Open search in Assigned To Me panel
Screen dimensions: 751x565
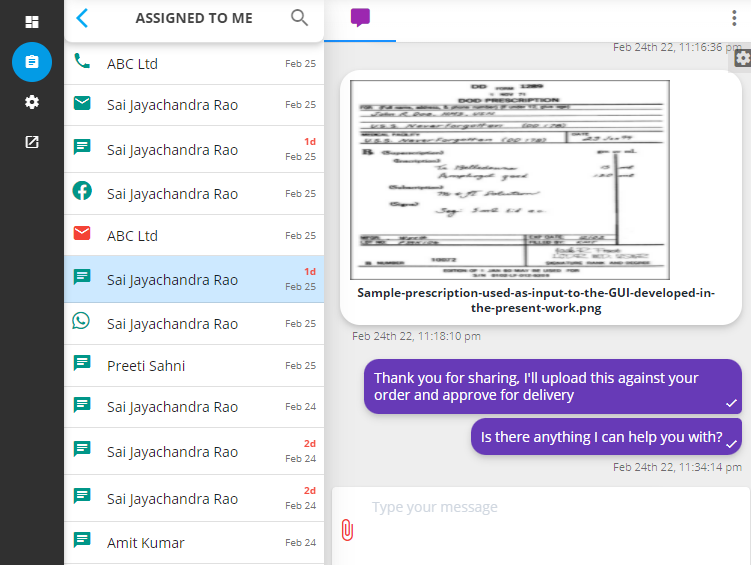[x=299, y=18]
